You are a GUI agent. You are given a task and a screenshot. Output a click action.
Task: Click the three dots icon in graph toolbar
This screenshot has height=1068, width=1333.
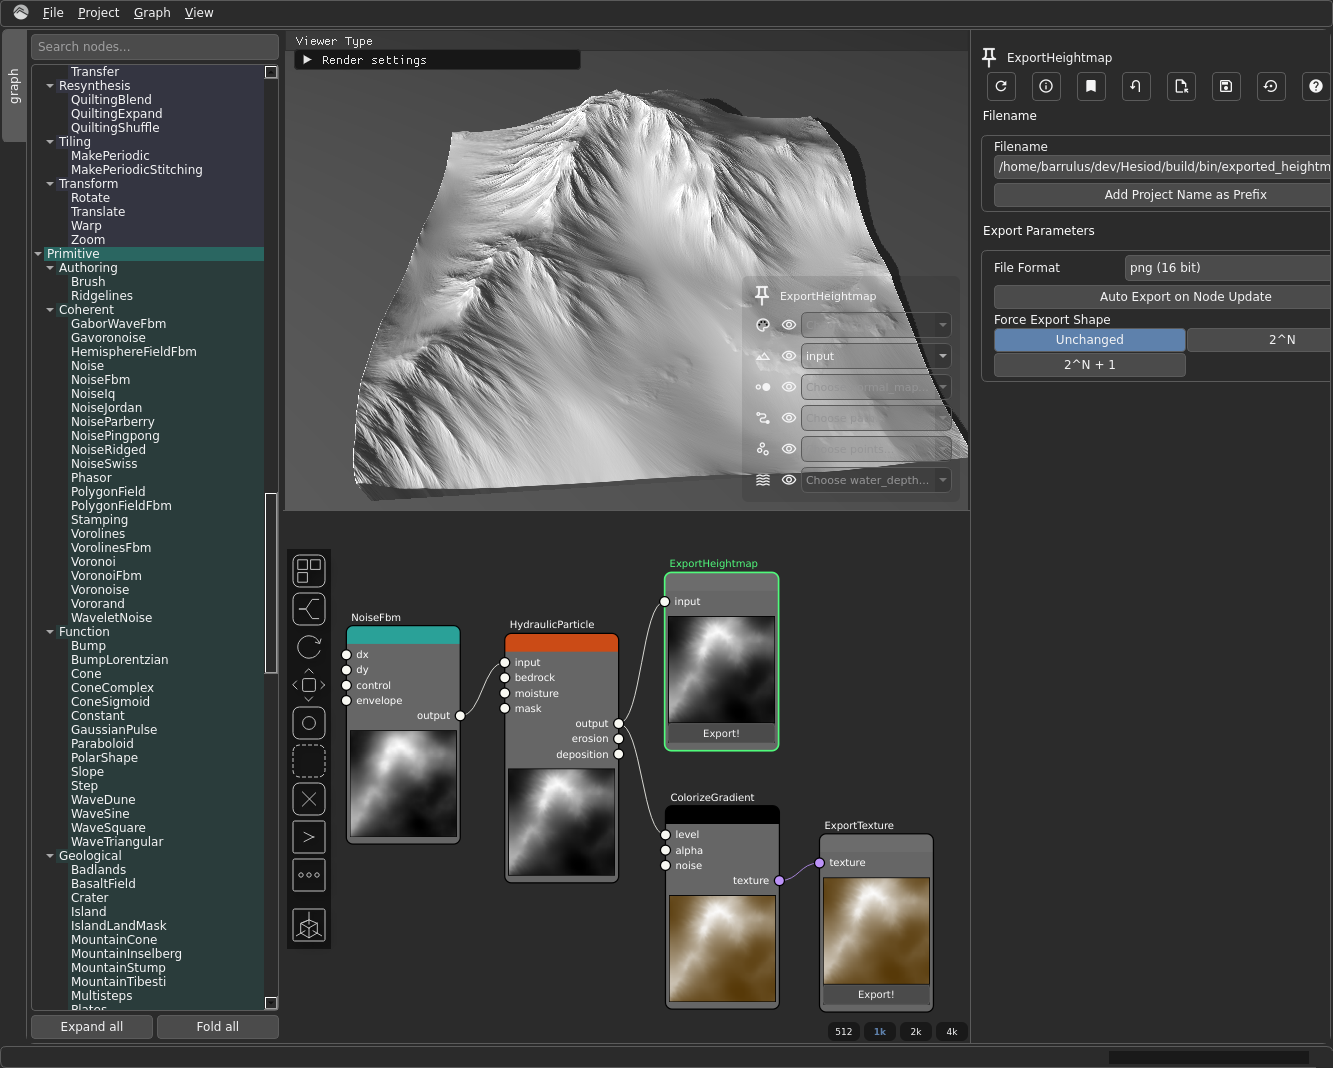point(309,875)
